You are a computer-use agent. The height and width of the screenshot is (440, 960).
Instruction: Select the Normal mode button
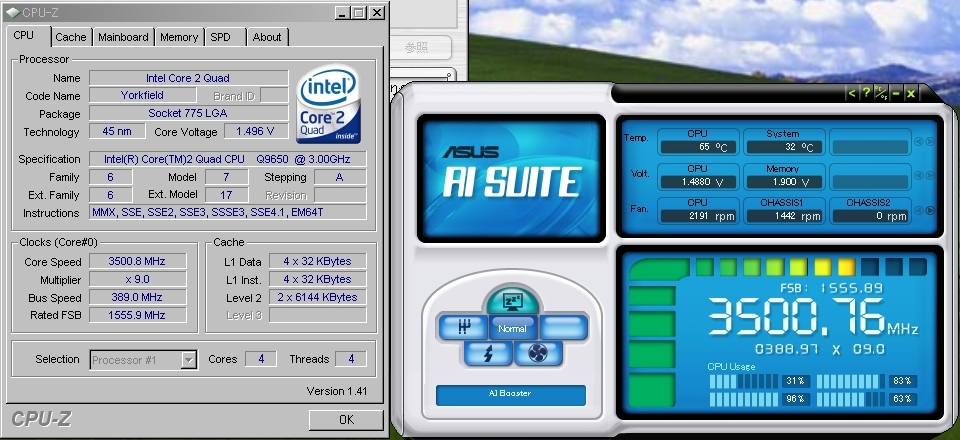(x=512, y=328)
